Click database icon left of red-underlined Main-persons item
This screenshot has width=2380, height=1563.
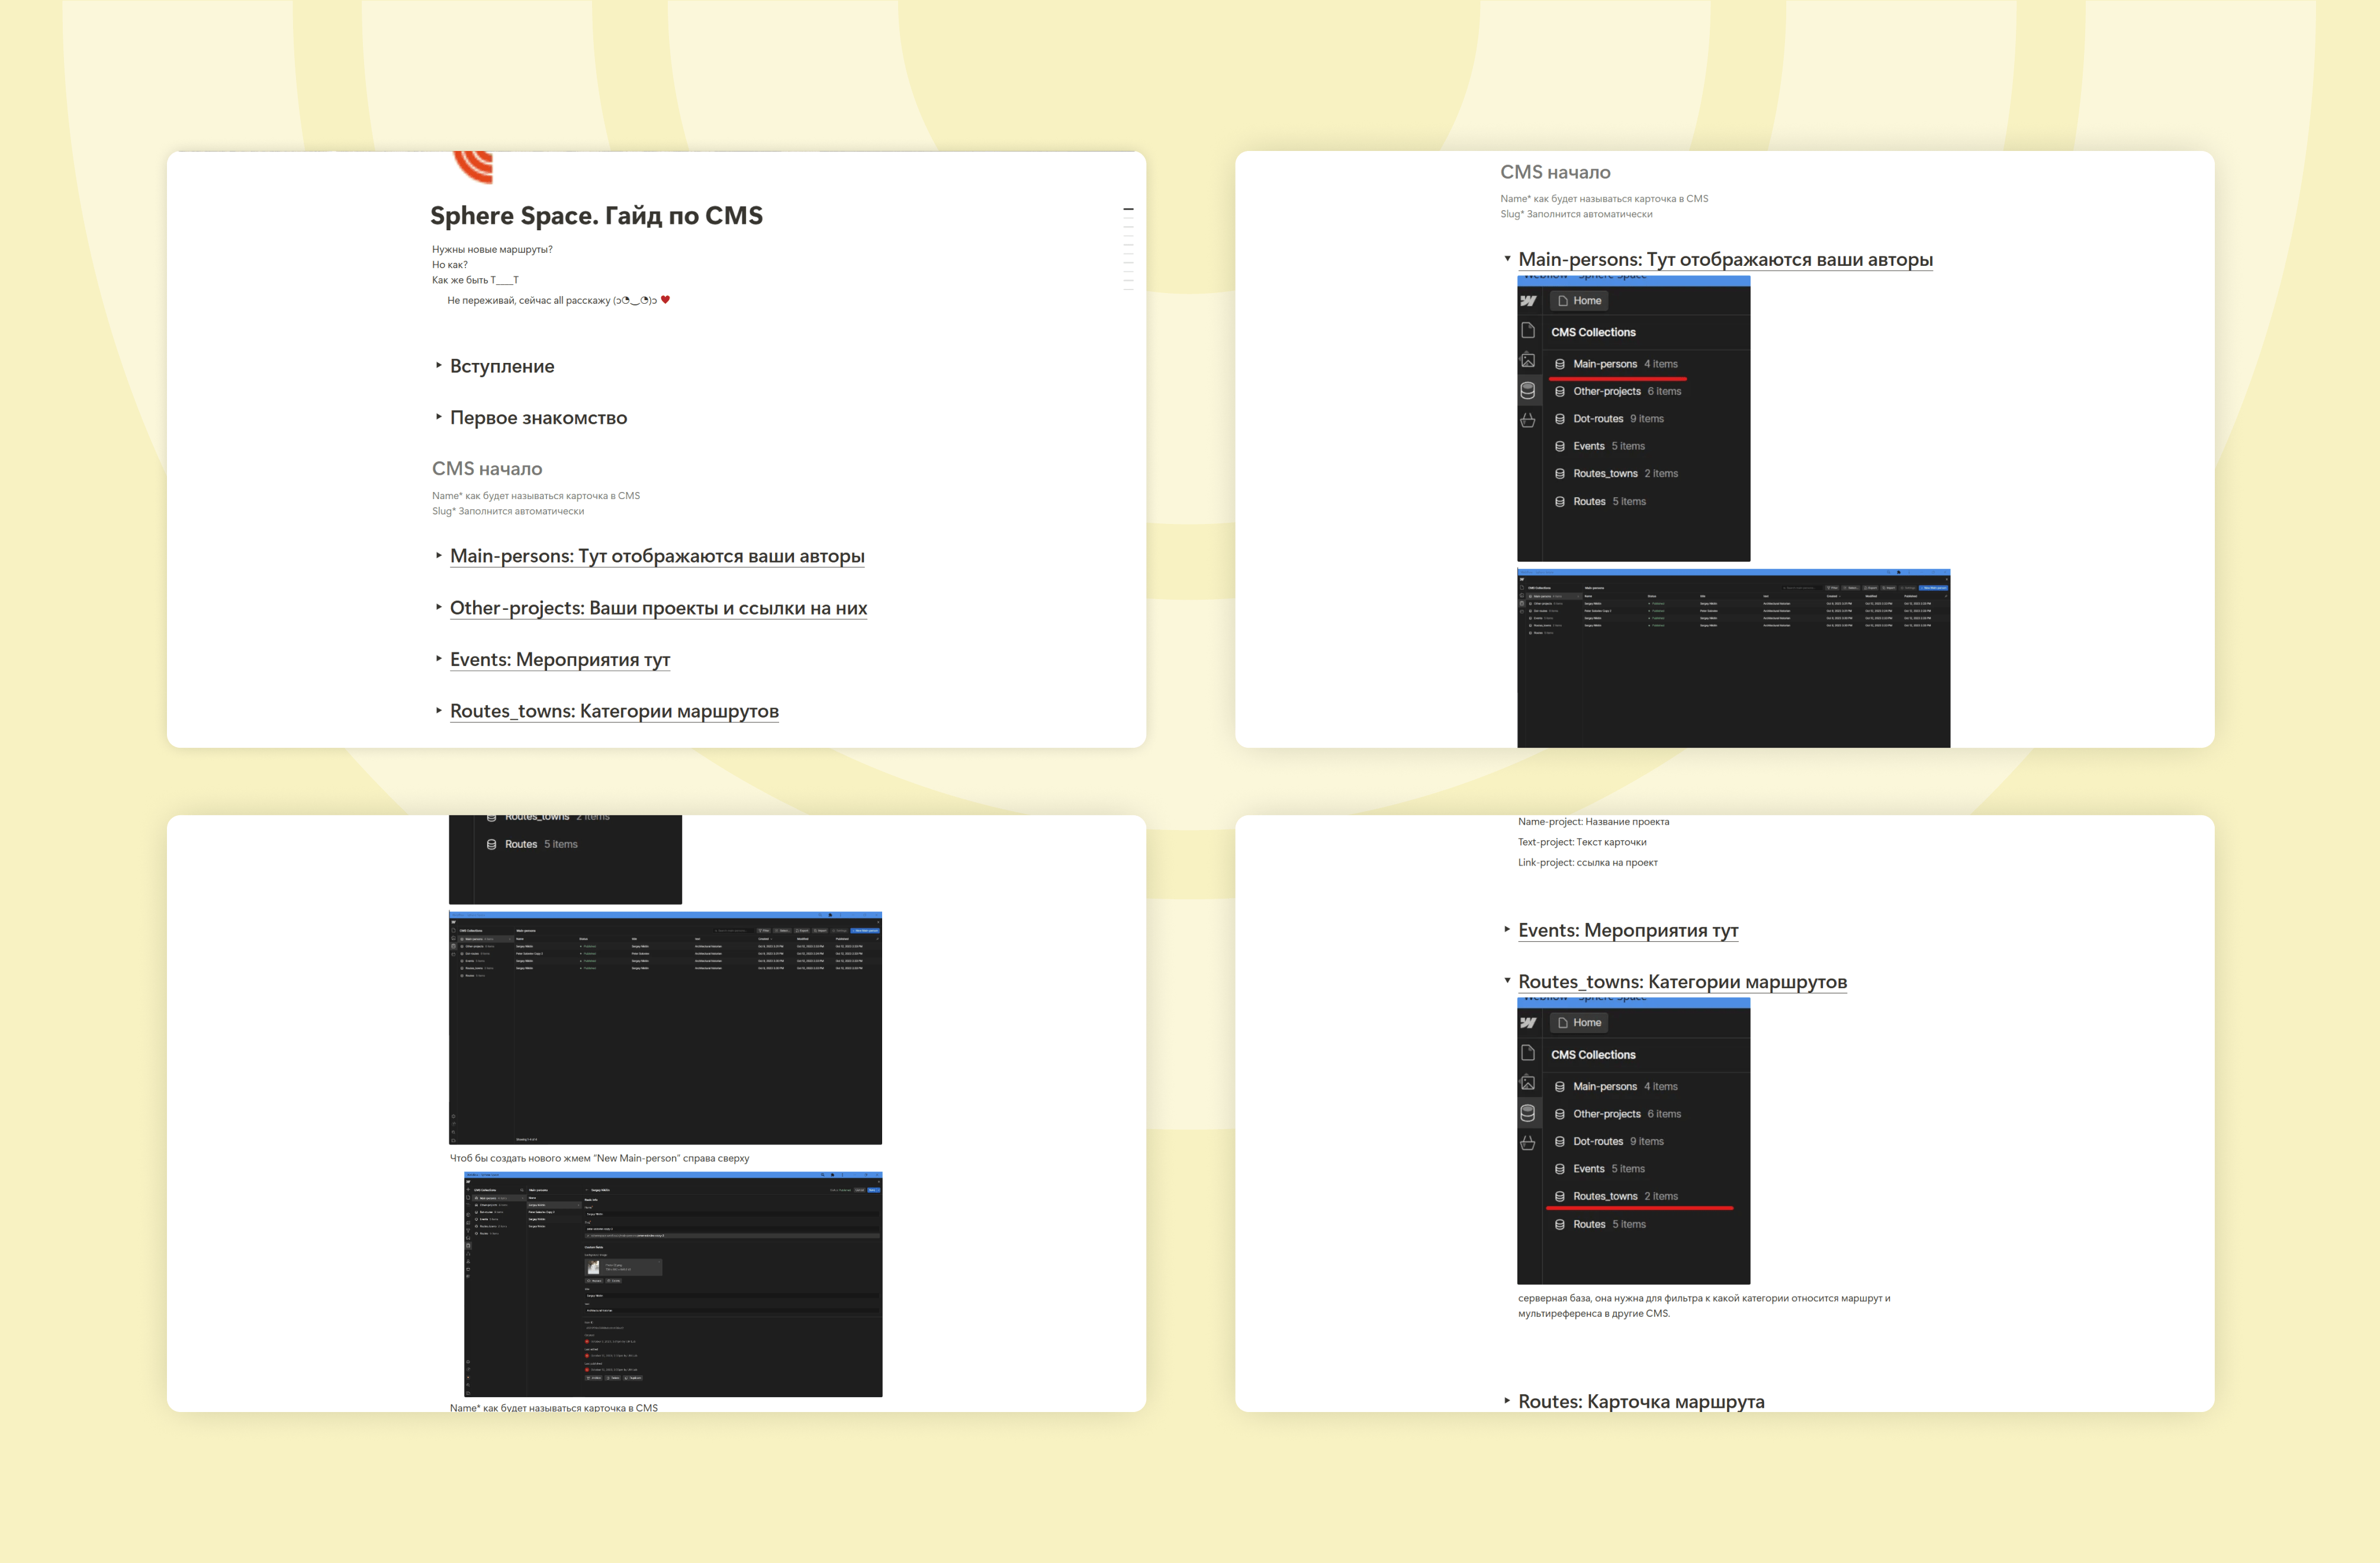pos(1560,364)
